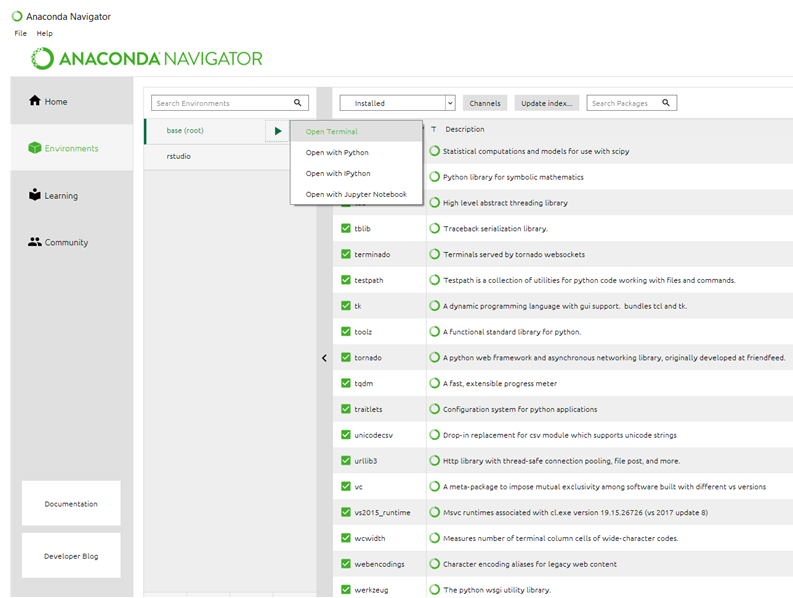The width and height of the screenshot is (793, 598).
Task: Click the Update index... button
Action: (x=547, y=103)
